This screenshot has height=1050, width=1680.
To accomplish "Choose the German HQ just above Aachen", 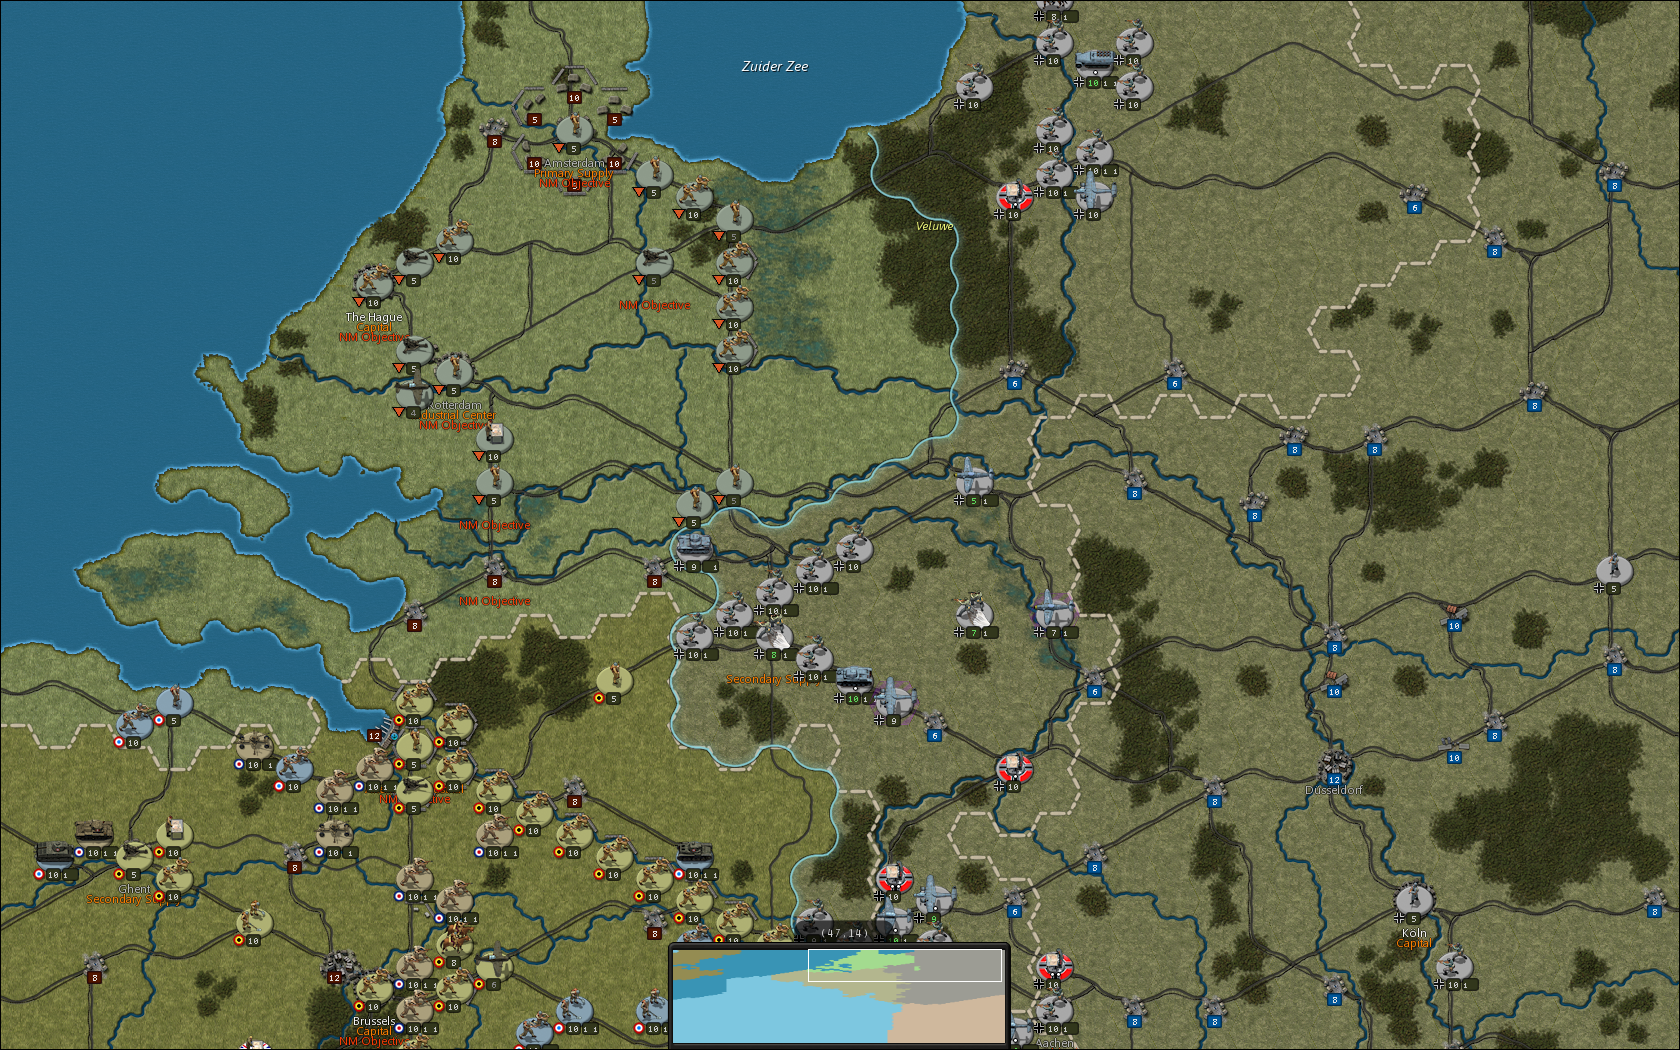I will click(x=1054, y=965).
